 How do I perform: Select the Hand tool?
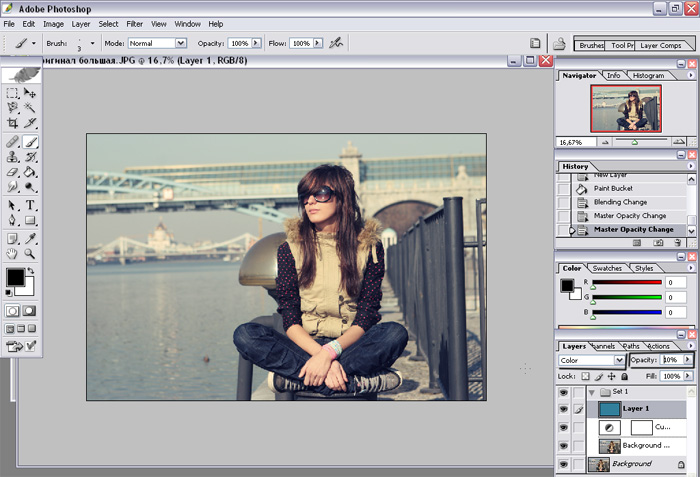coord(12,254)
